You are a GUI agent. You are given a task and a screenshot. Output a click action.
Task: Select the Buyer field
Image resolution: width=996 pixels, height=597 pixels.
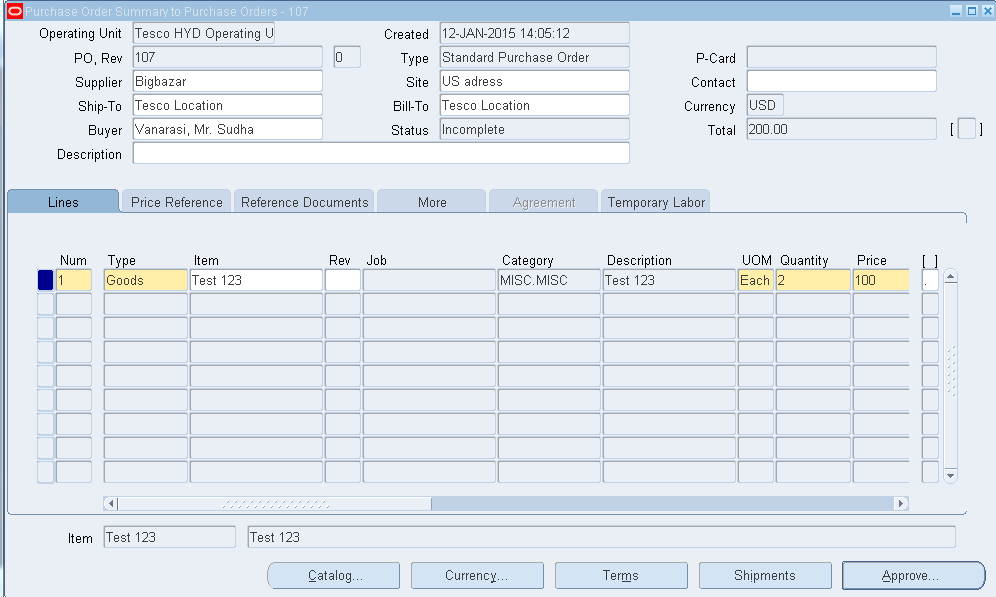tap(227, 130)
